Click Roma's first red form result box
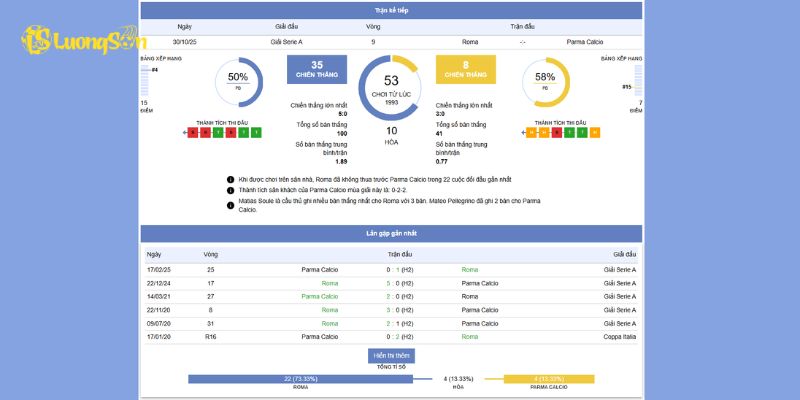800x400 pixels. pos(193,132)
